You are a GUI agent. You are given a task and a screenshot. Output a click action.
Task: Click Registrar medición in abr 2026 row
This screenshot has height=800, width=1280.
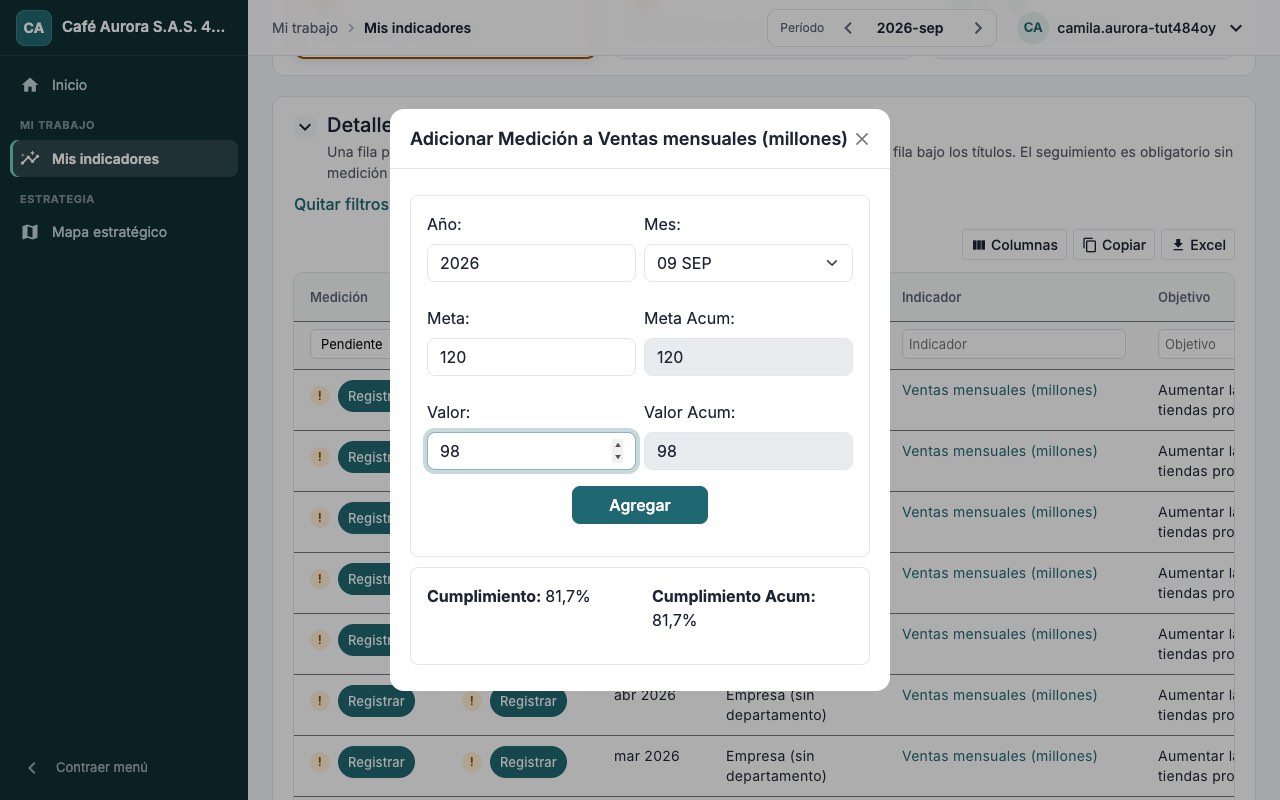[x=376, y=701]
